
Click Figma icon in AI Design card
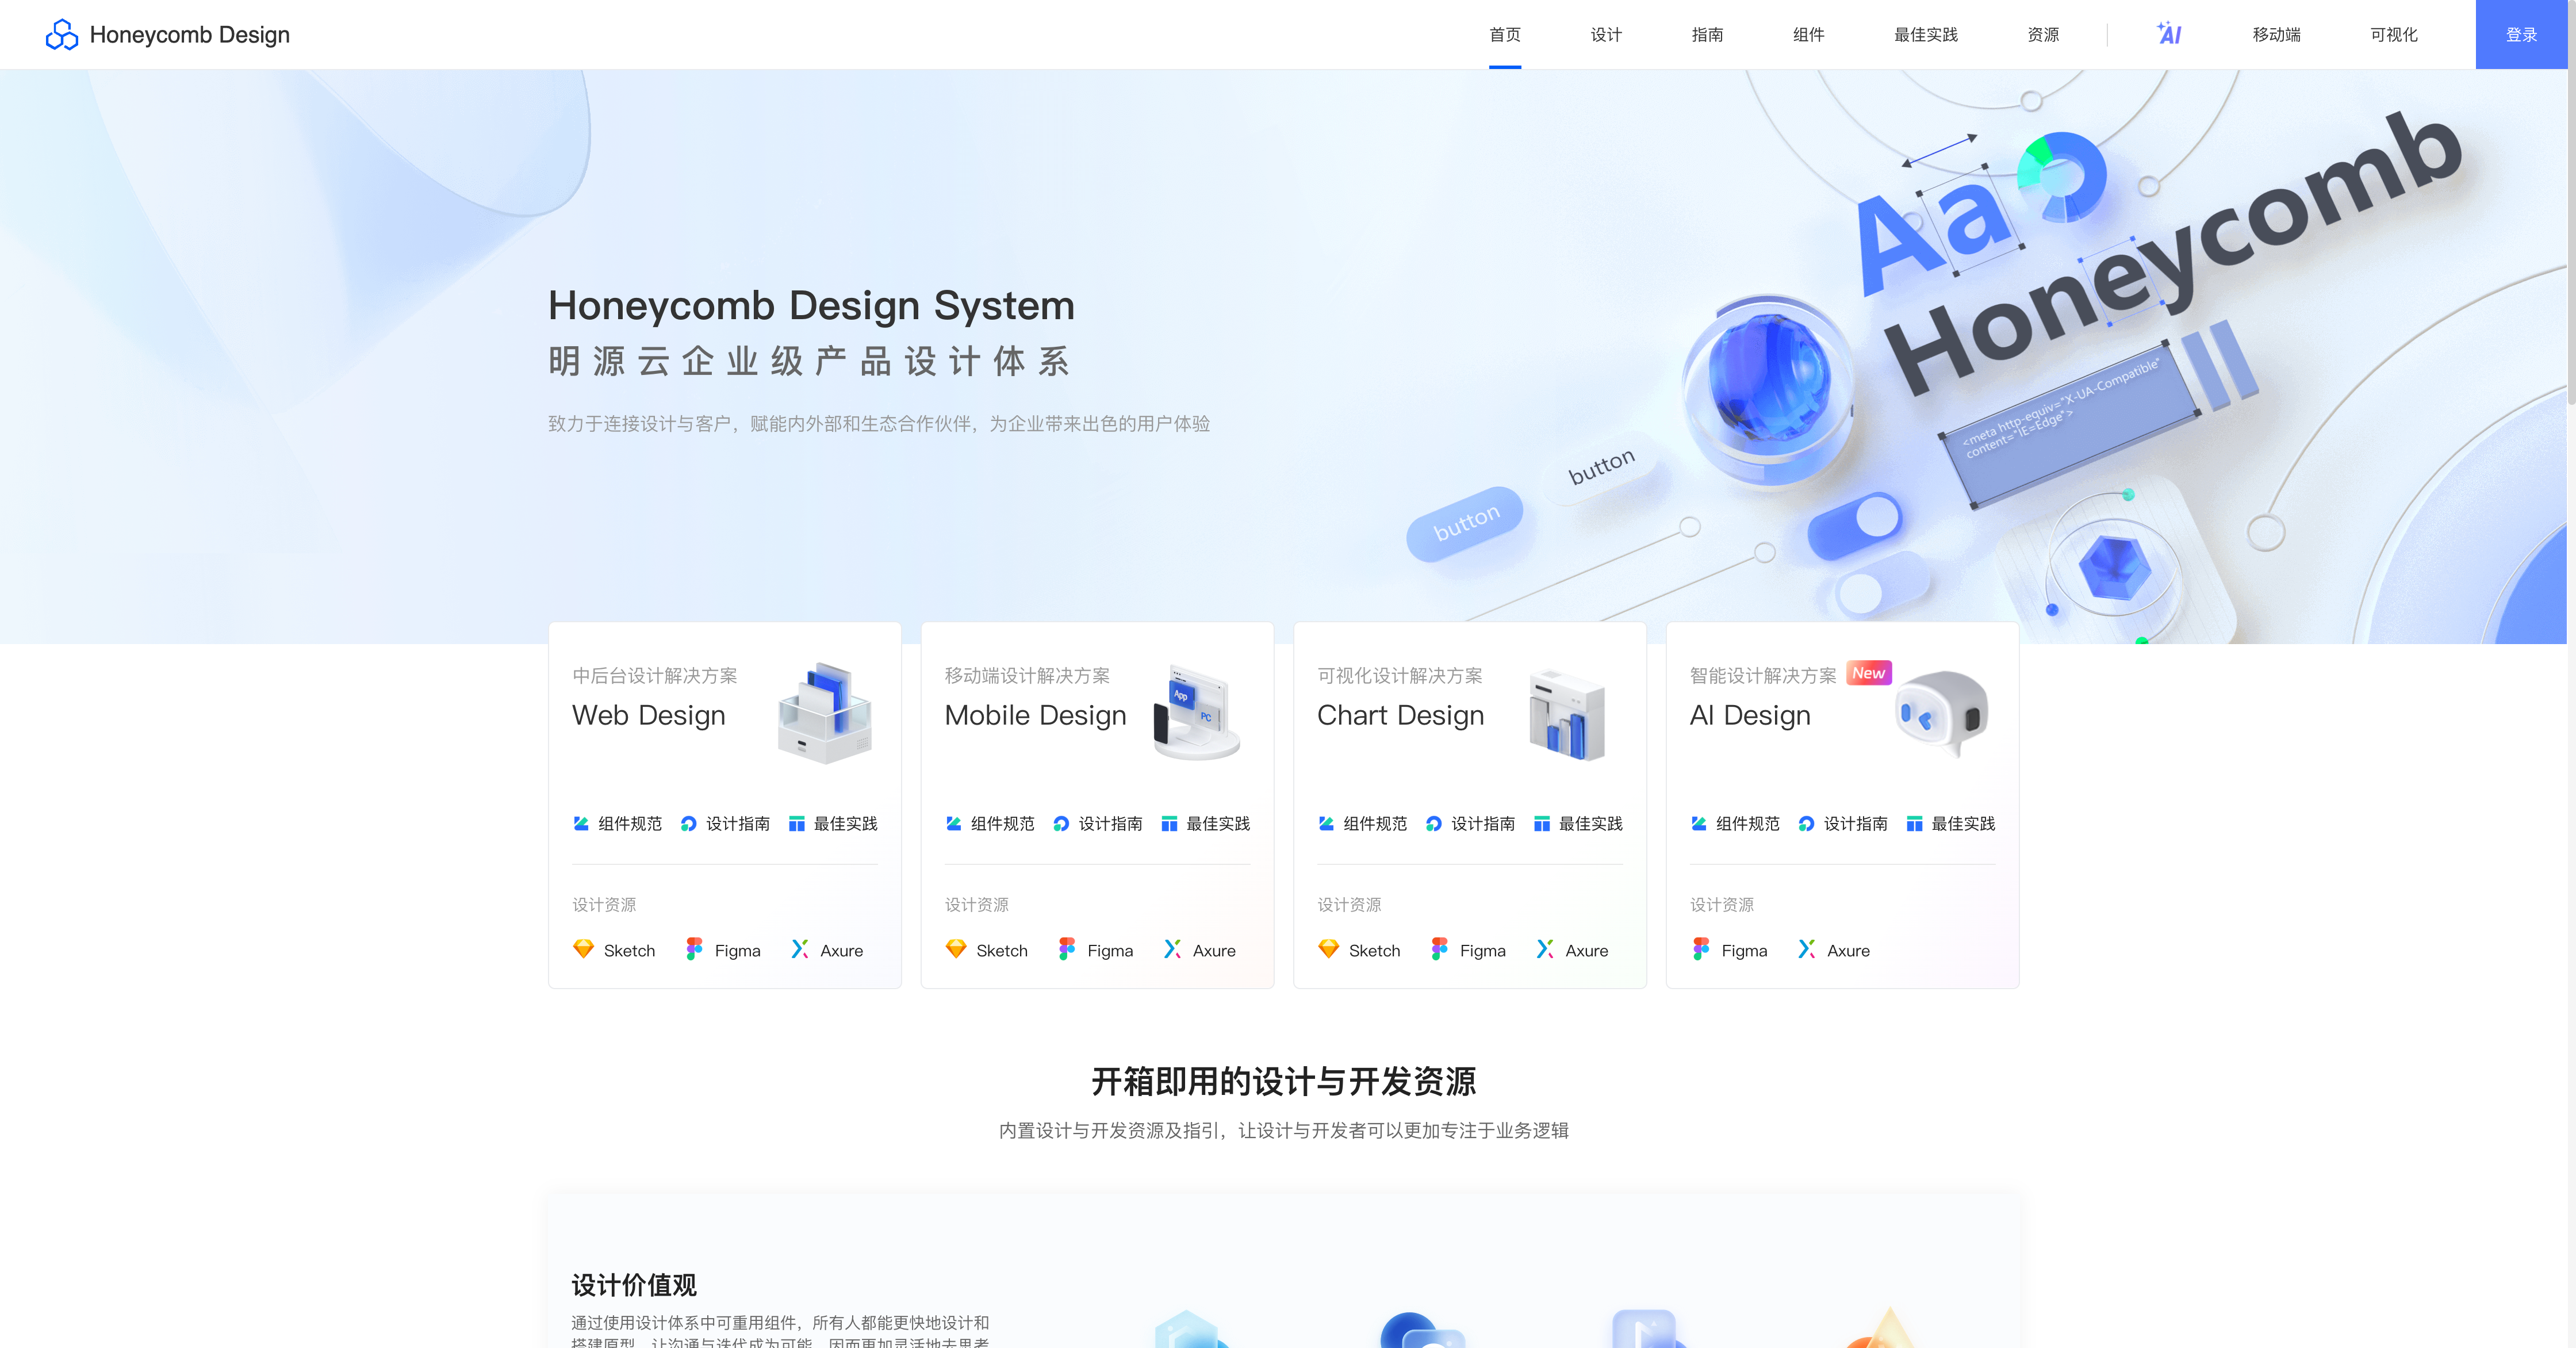1701,949
